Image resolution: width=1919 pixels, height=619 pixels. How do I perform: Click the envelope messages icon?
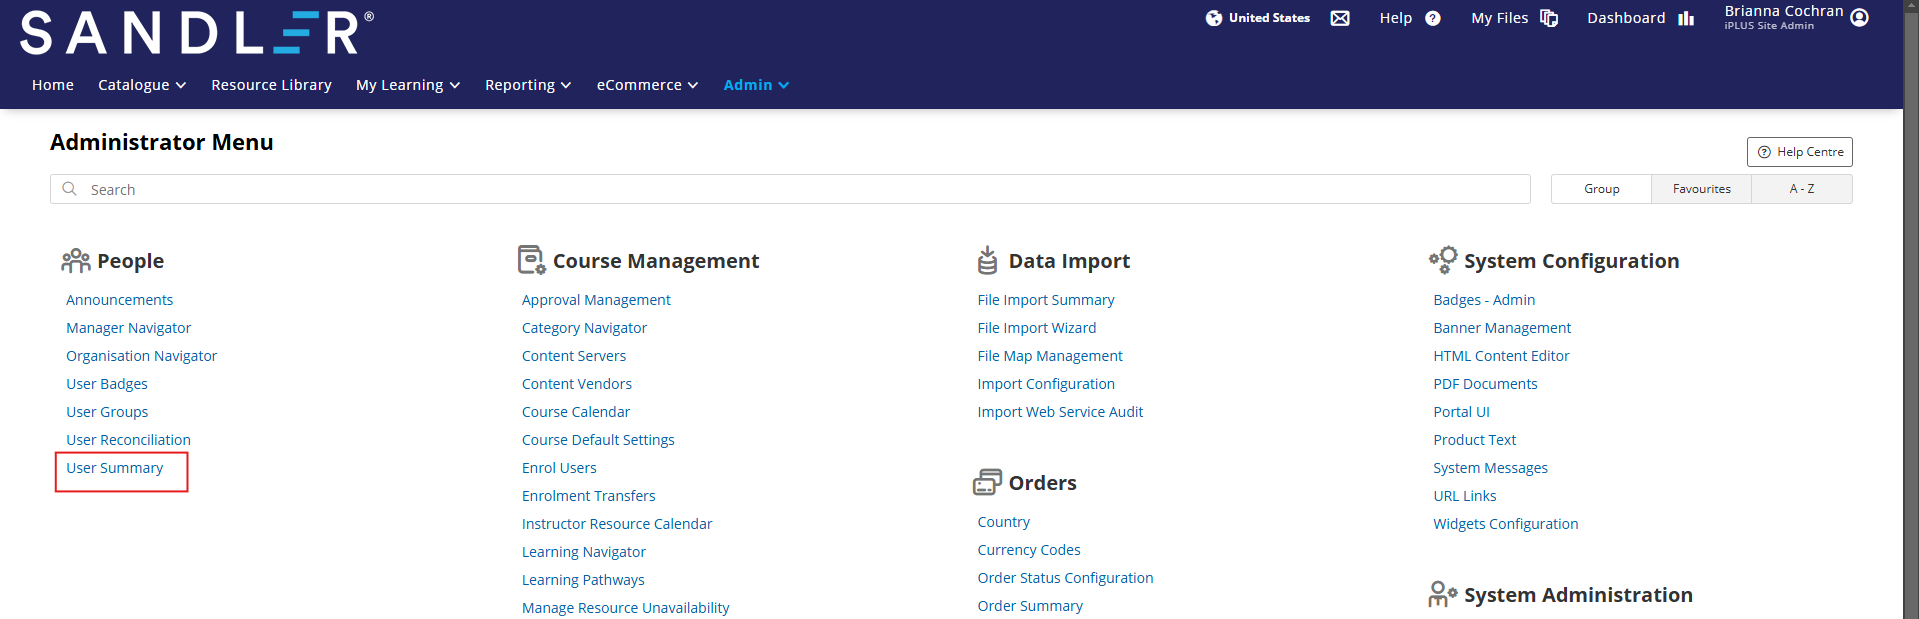(x=1340, y=18)
